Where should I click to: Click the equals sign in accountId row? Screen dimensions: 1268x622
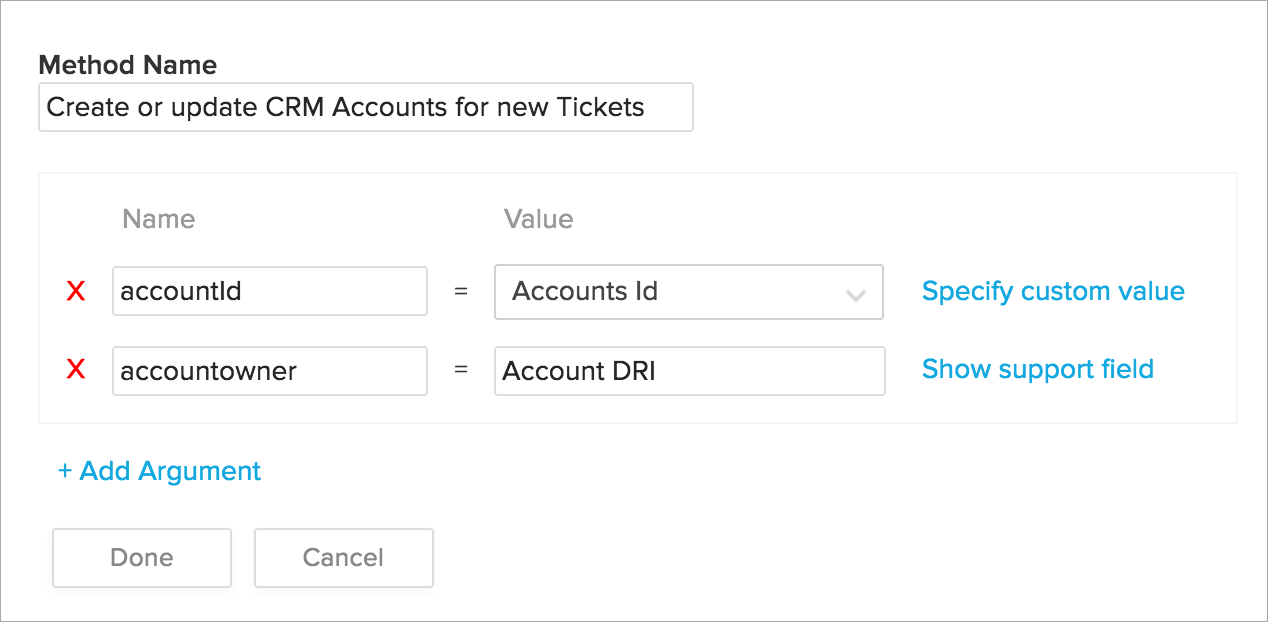pos(461,292)
